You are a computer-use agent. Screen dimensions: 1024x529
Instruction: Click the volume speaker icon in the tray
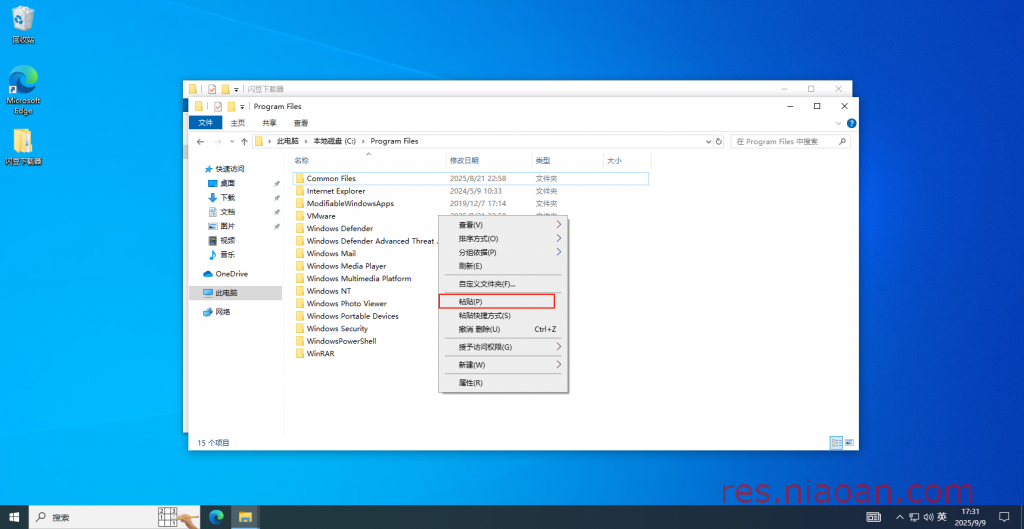928,517
